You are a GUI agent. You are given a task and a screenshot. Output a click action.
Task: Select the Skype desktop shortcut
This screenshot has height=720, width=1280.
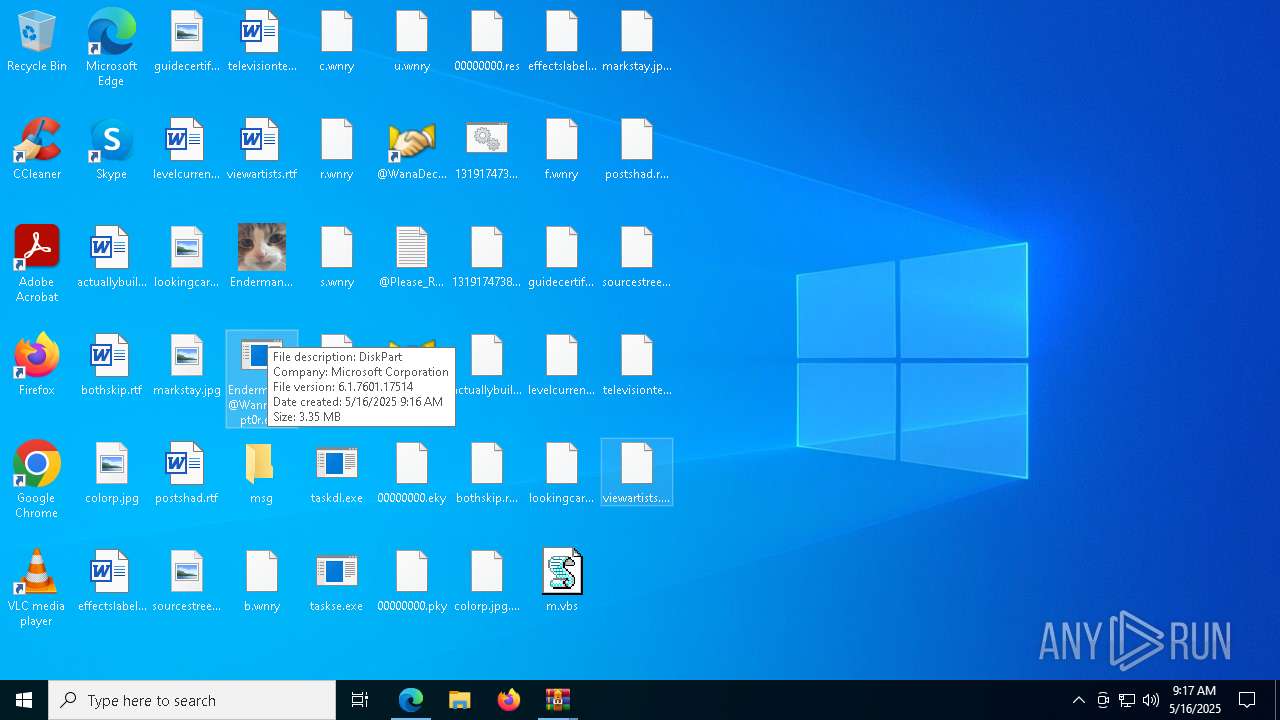(x=111, y=150)
